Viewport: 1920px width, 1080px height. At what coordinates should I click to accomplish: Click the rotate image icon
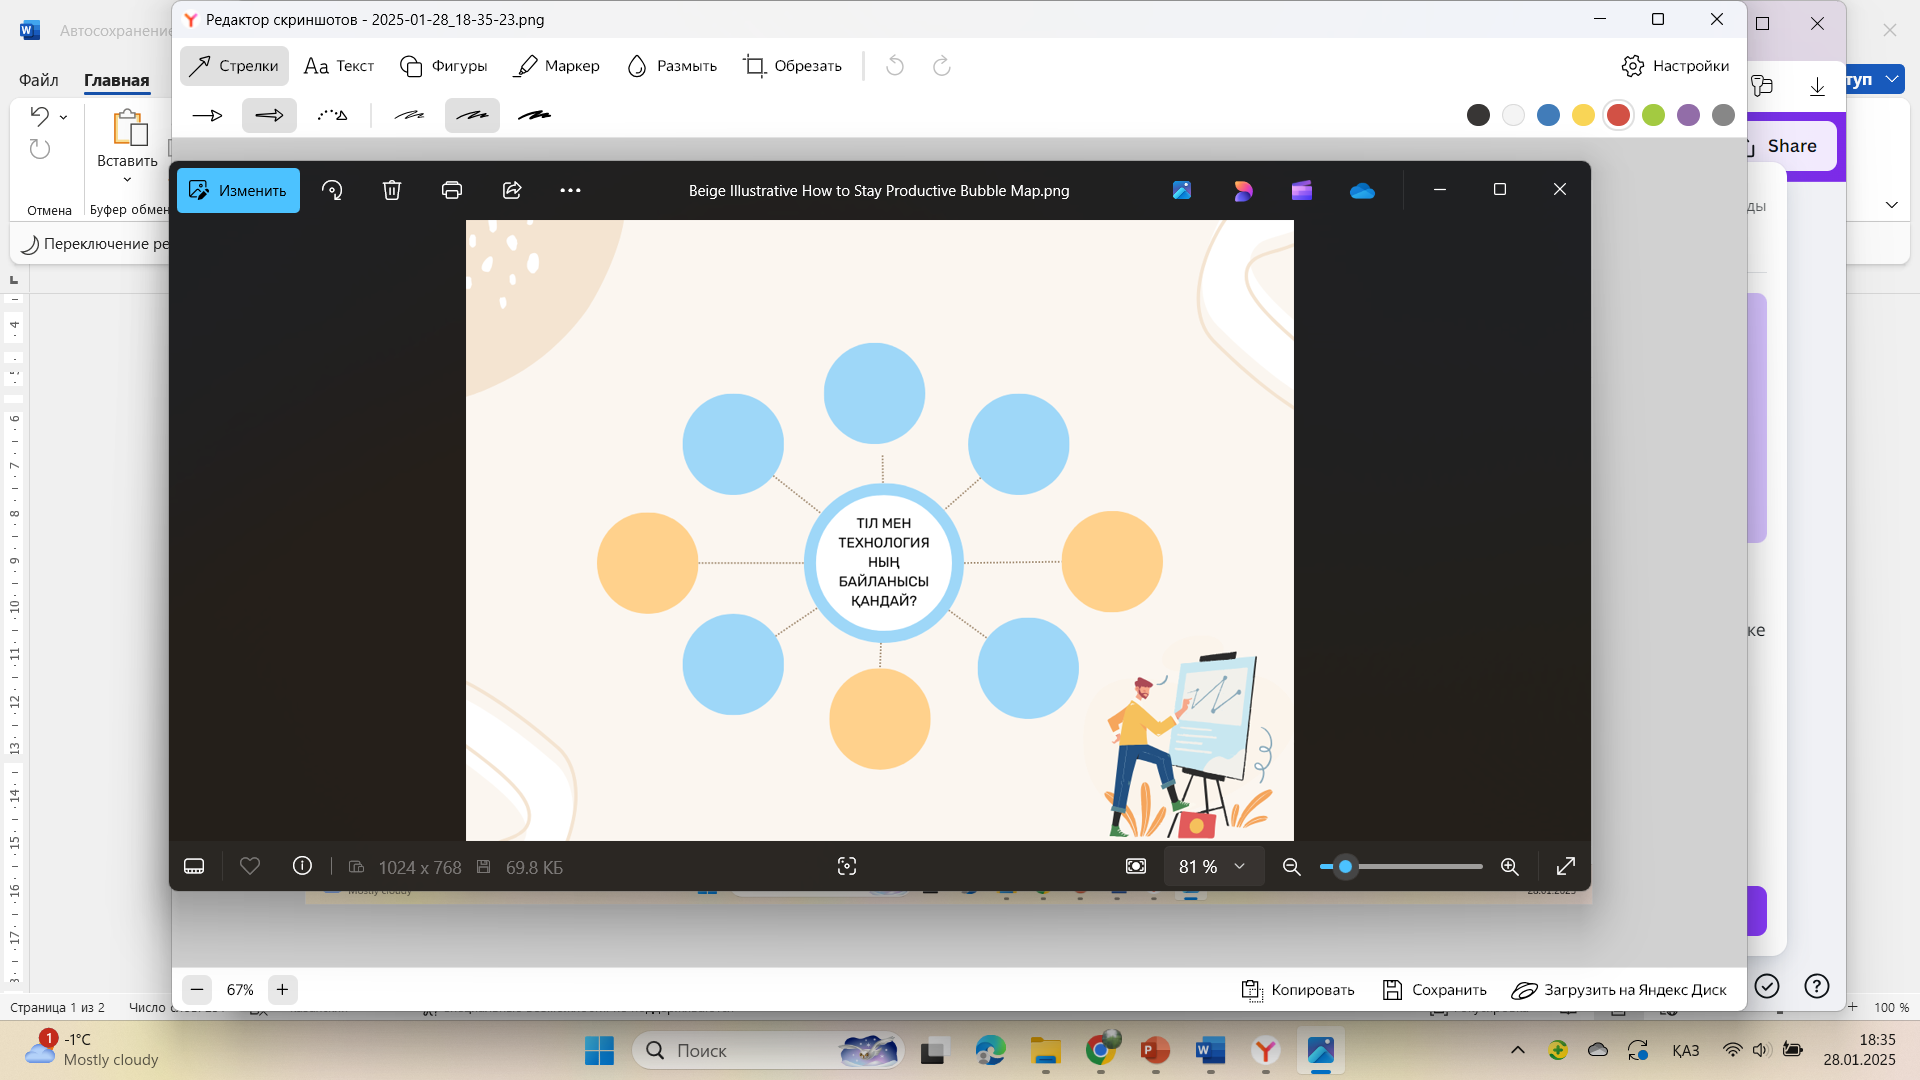pyautogui.click(x=332, y=190)
